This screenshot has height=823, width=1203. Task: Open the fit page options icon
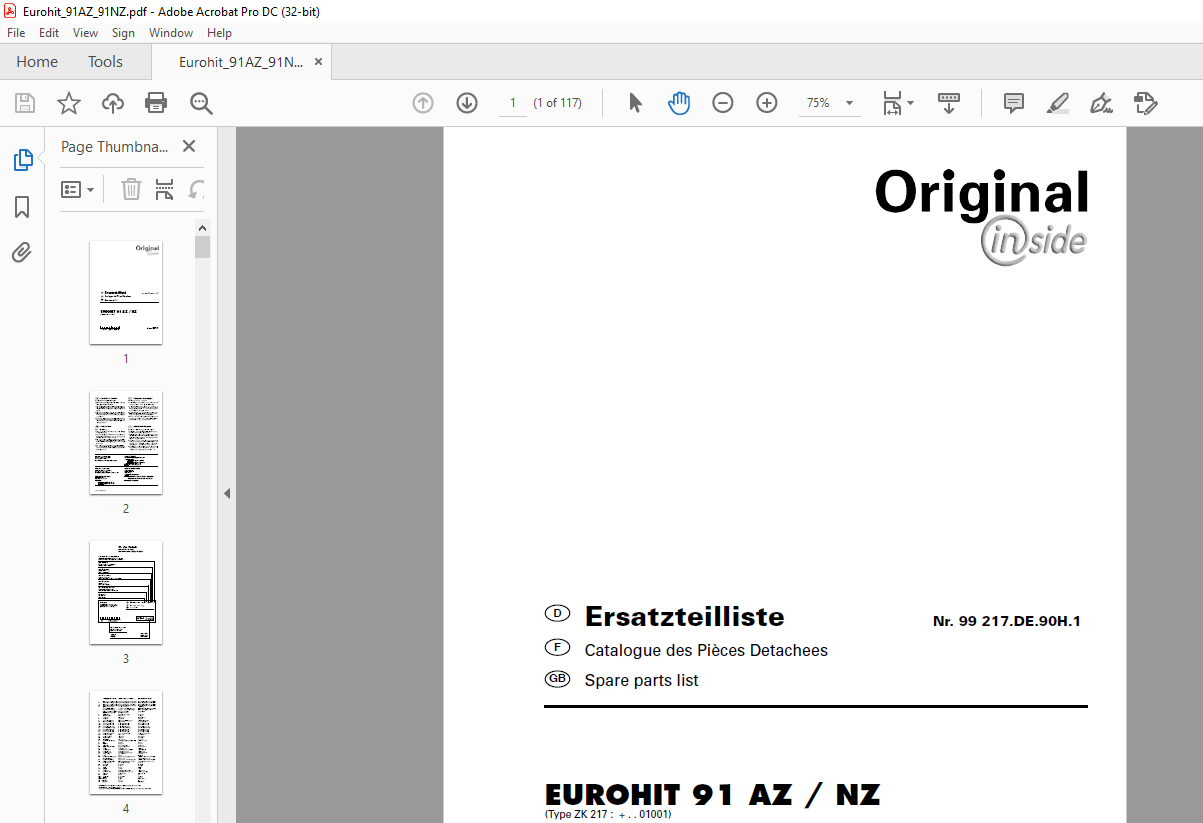tap(897, 103)
